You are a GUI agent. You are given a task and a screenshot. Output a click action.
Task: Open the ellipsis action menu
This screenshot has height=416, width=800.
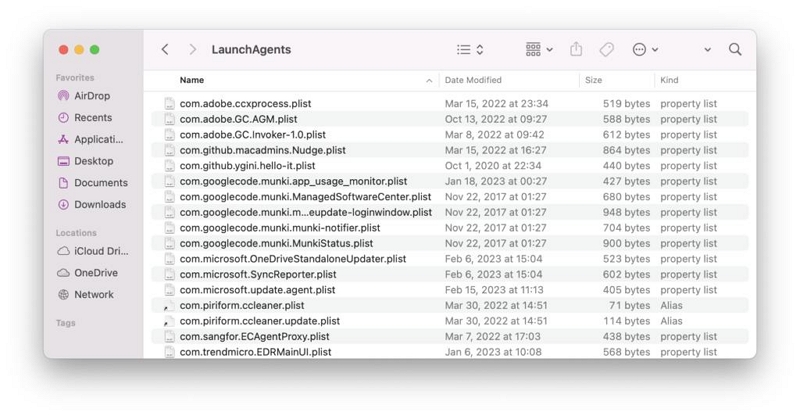click(x=645, y=50)
